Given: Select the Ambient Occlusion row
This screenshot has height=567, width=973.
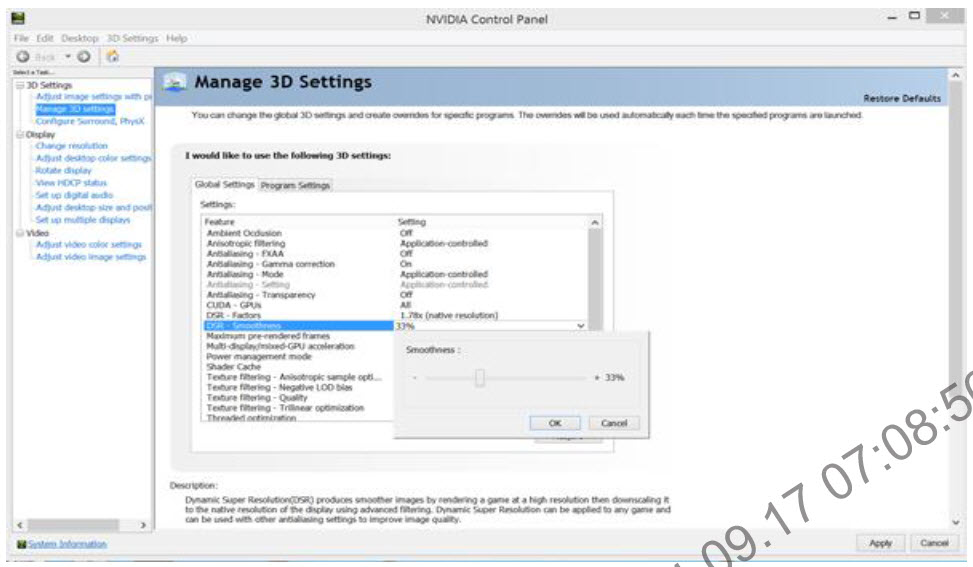Looking at the screenshot, I should pos(395,233).
